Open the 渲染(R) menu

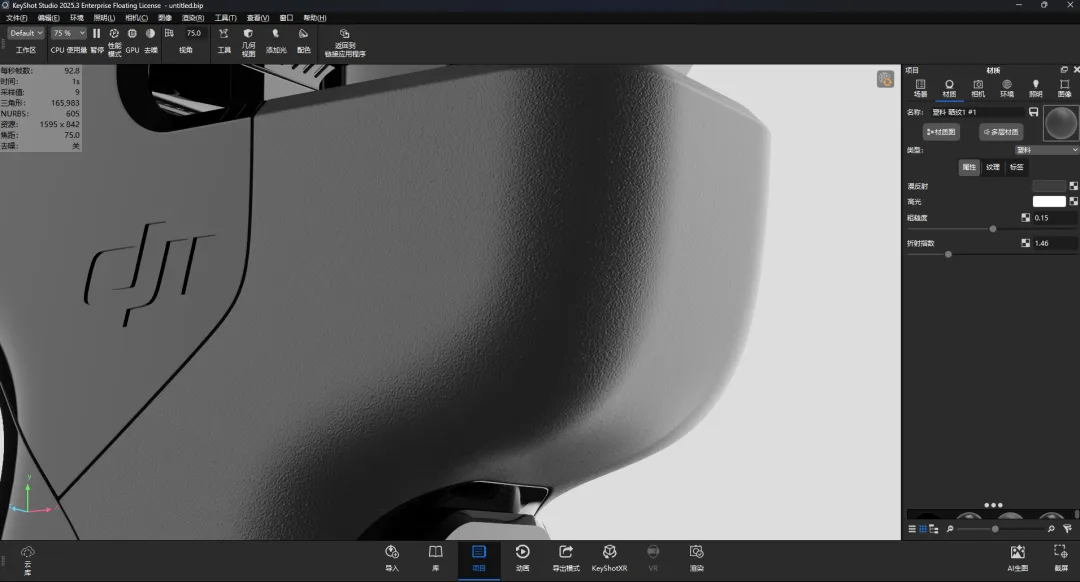coord(193,18)
